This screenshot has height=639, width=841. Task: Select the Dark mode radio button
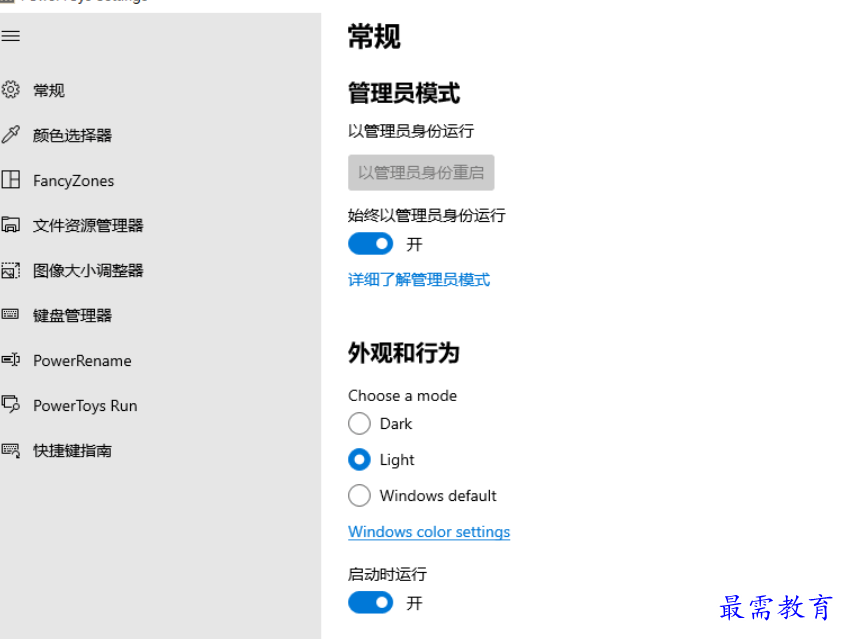(x=359, y=423)
